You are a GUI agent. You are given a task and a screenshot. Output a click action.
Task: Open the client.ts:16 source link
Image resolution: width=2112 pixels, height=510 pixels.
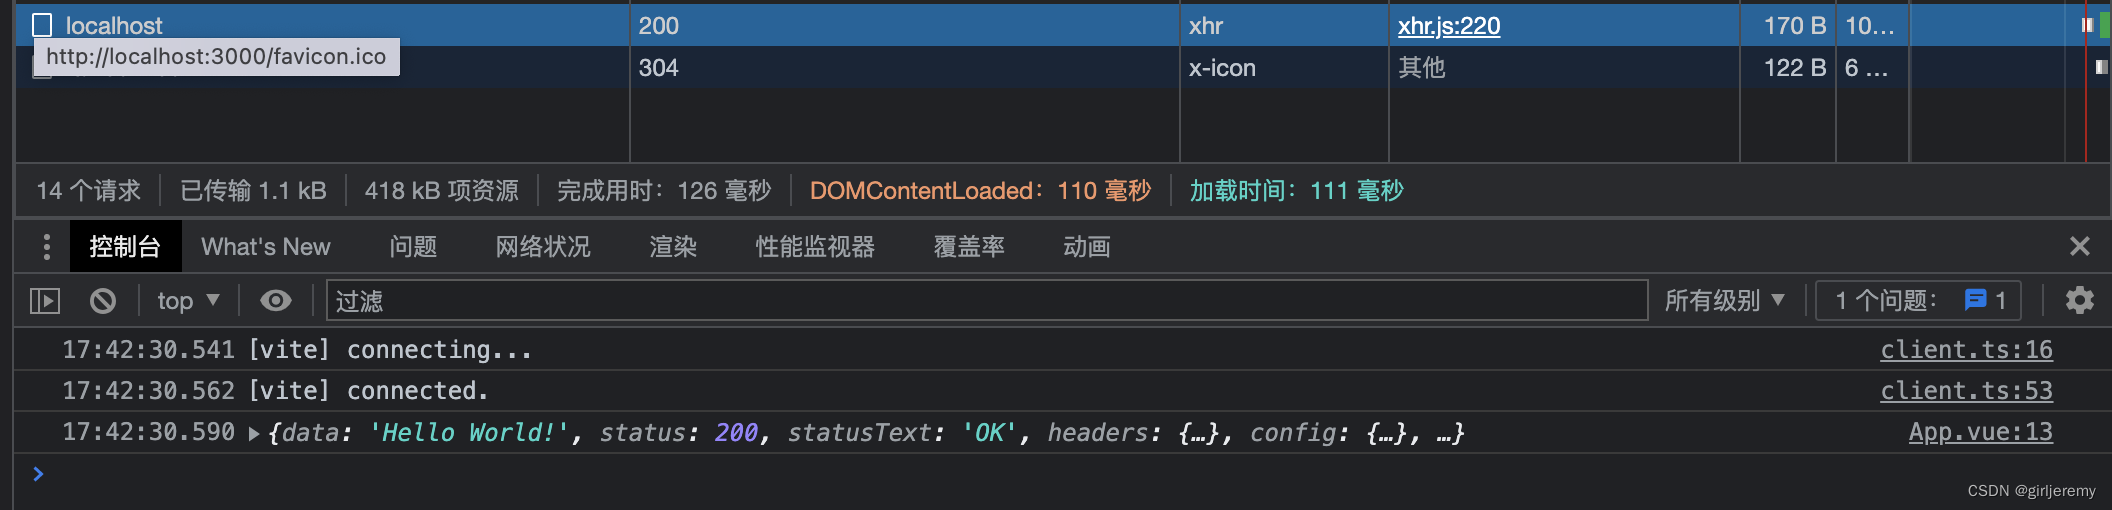click(1966, 349)
